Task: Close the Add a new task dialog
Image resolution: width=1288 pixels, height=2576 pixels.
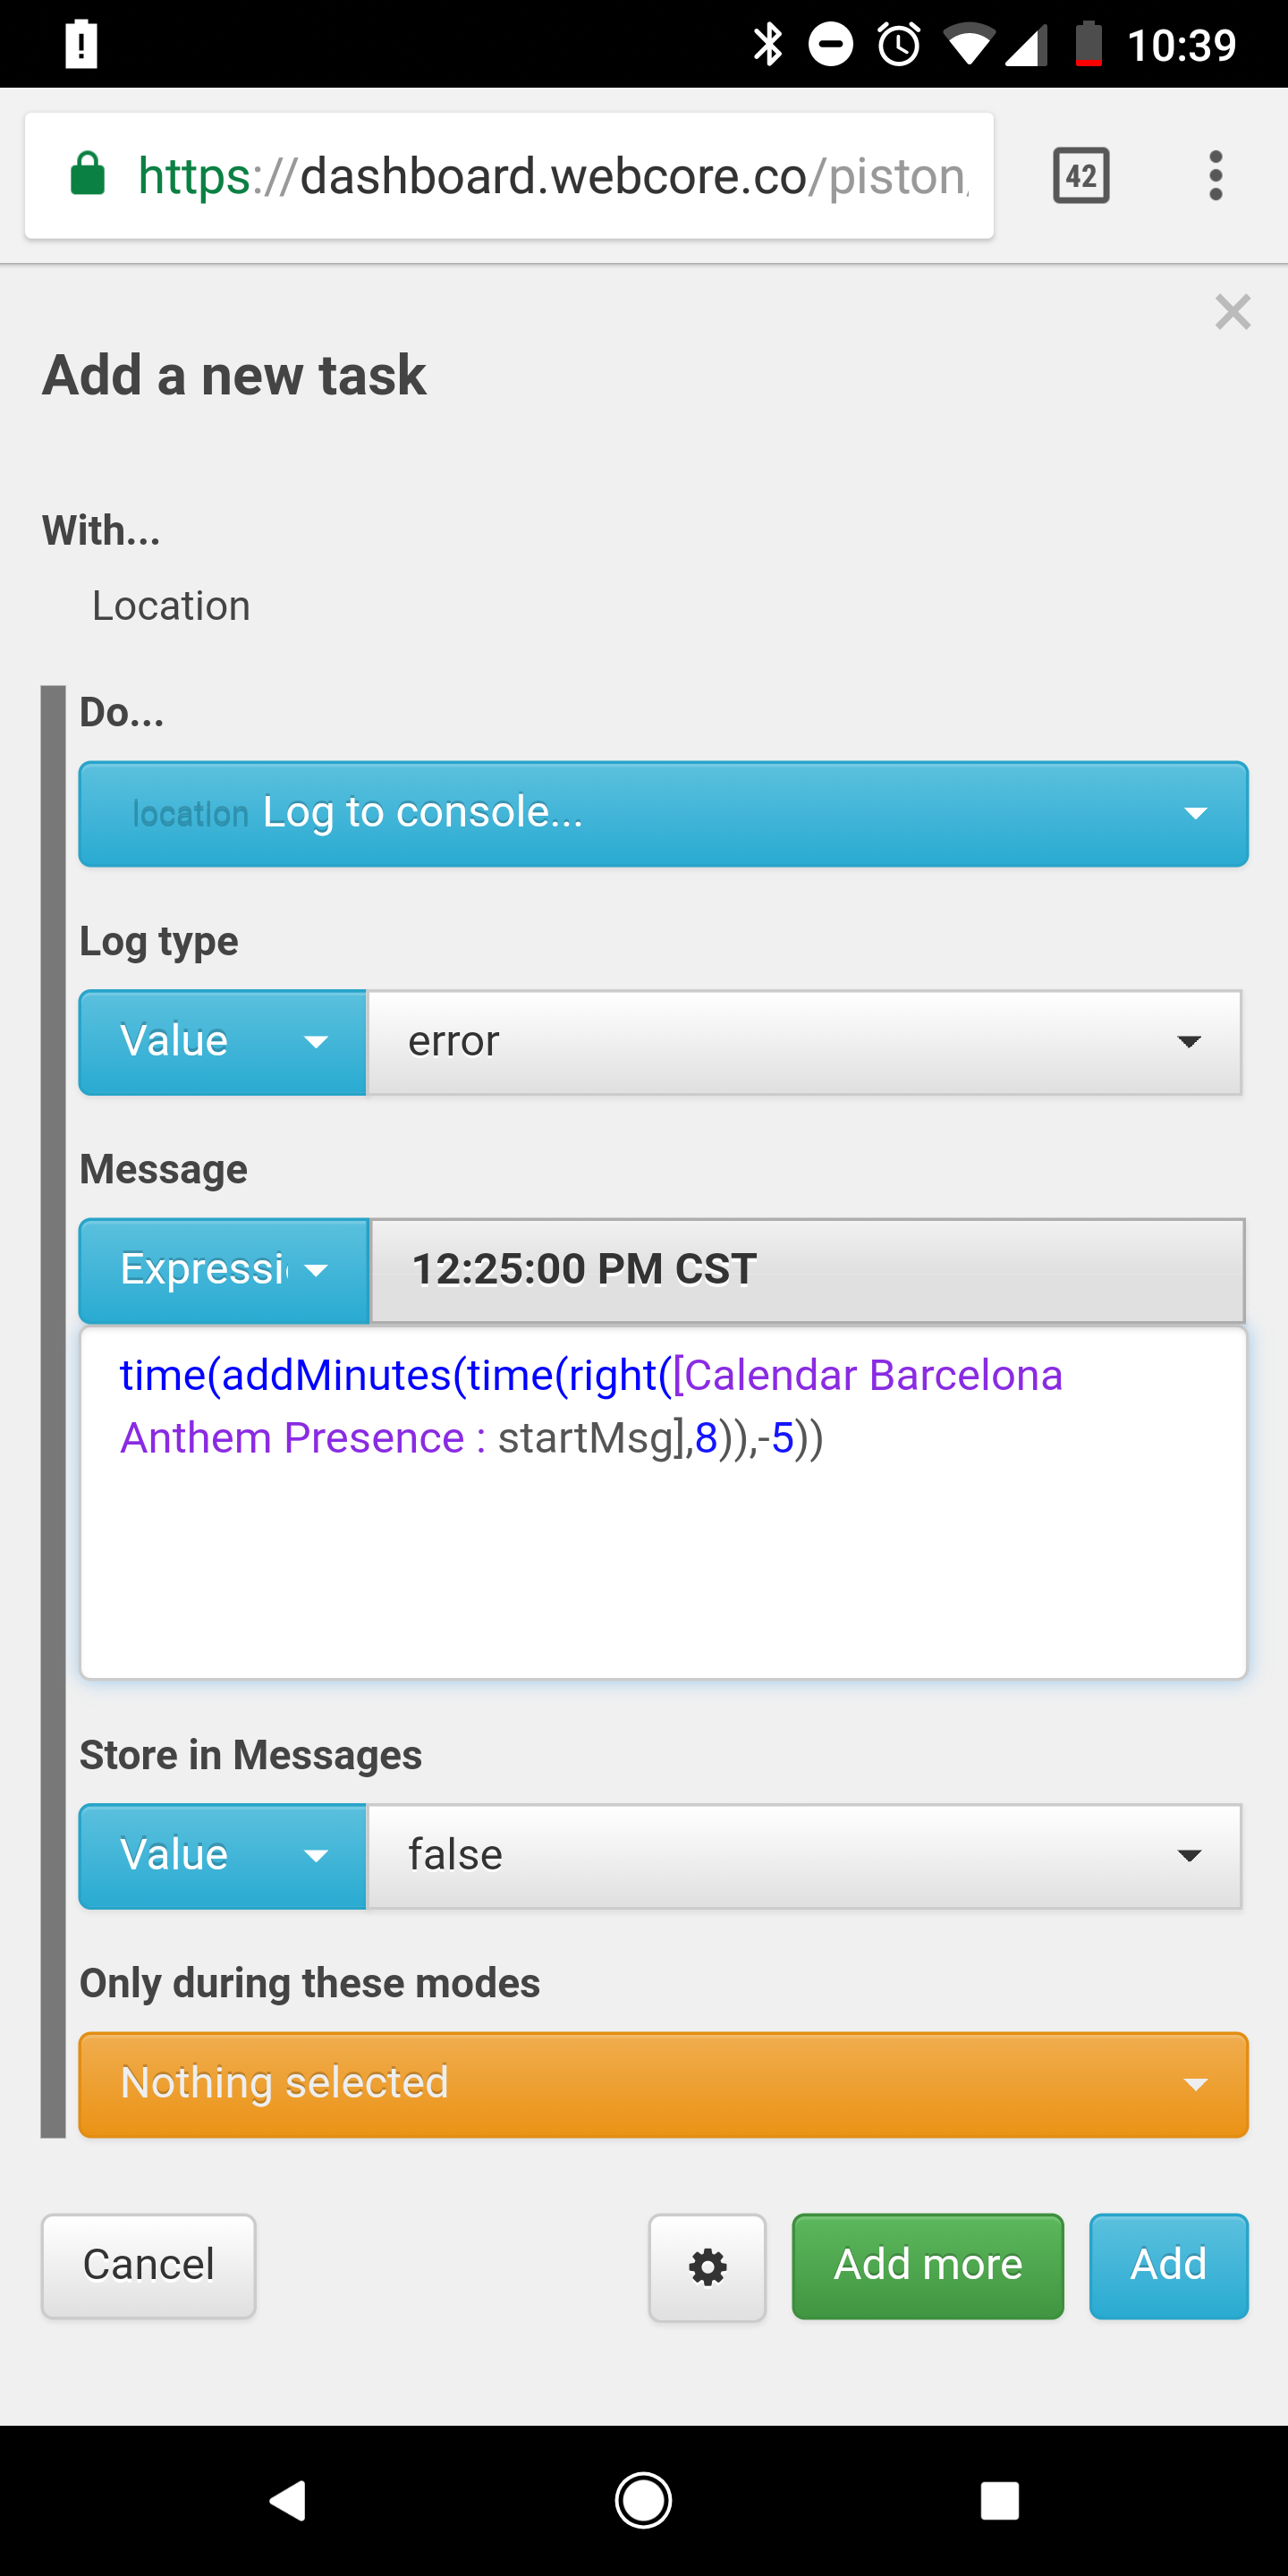Action: click(1232, 312)
